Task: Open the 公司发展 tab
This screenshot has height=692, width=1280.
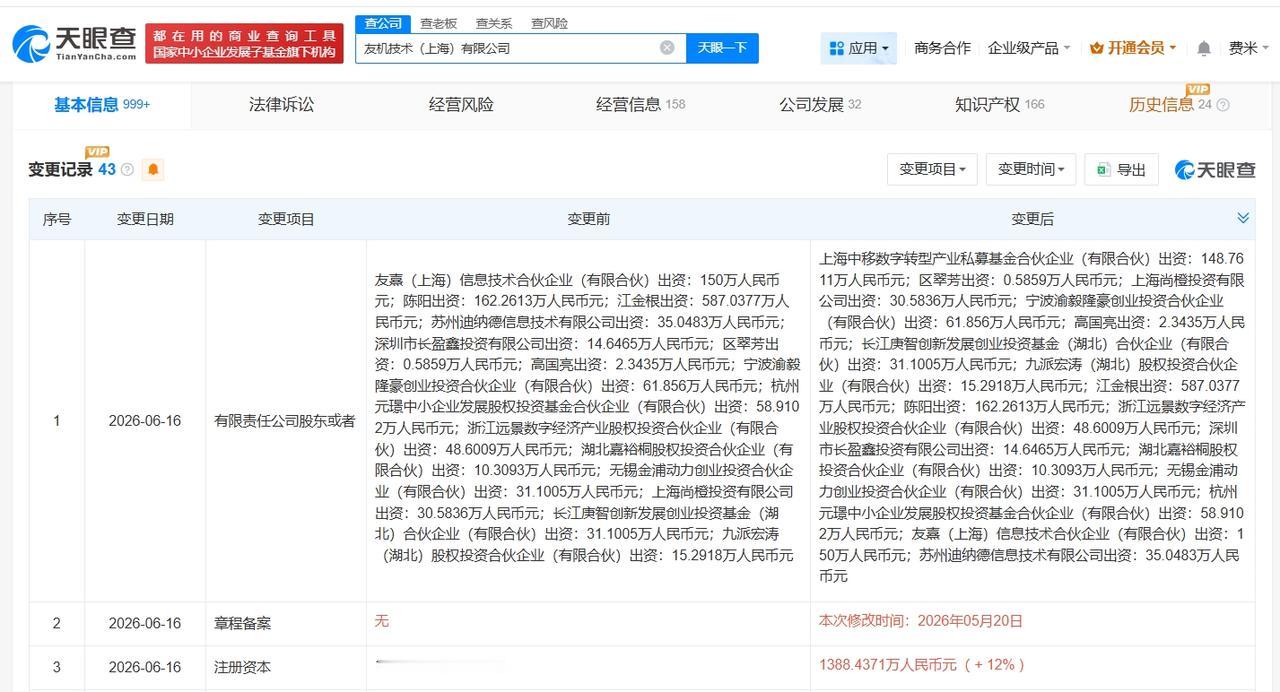Action: (820, 105)
